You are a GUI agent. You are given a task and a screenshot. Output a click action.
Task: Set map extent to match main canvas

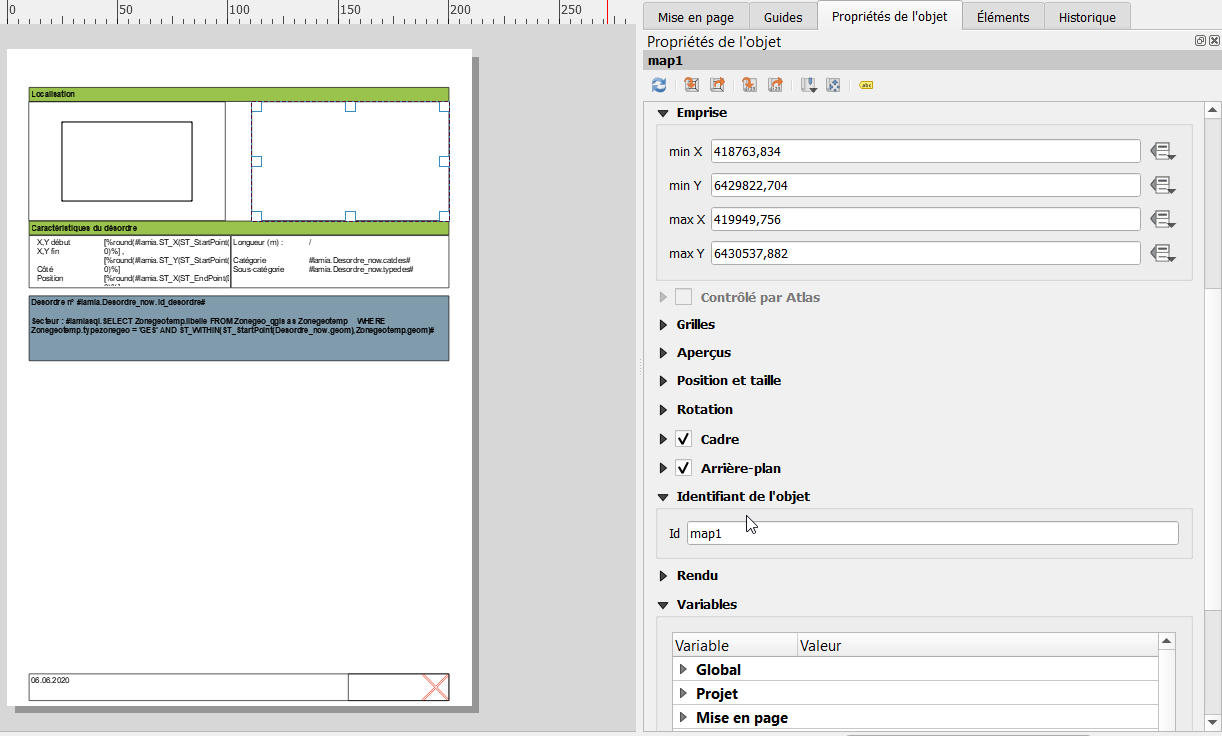691,86
